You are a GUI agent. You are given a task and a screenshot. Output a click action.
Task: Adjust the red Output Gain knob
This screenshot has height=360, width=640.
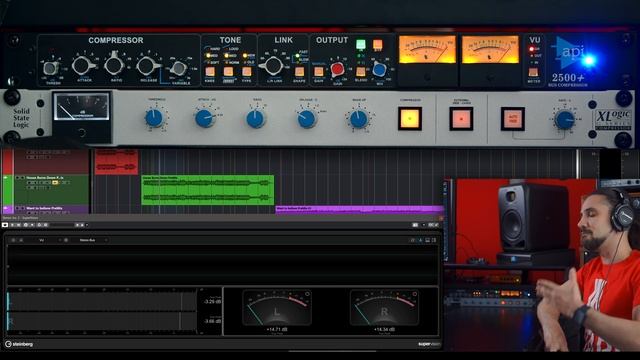338,69
